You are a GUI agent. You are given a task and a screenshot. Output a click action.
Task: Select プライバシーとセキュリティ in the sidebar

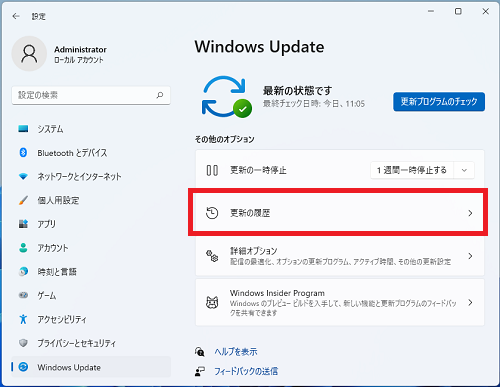coord(91,343)
